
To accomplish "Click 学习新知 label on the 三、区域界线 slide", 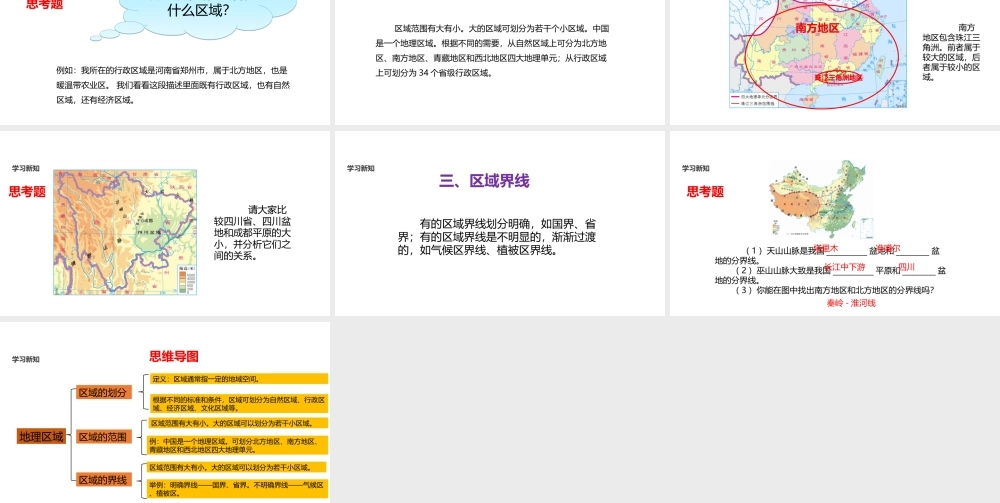I will point(360,168).
